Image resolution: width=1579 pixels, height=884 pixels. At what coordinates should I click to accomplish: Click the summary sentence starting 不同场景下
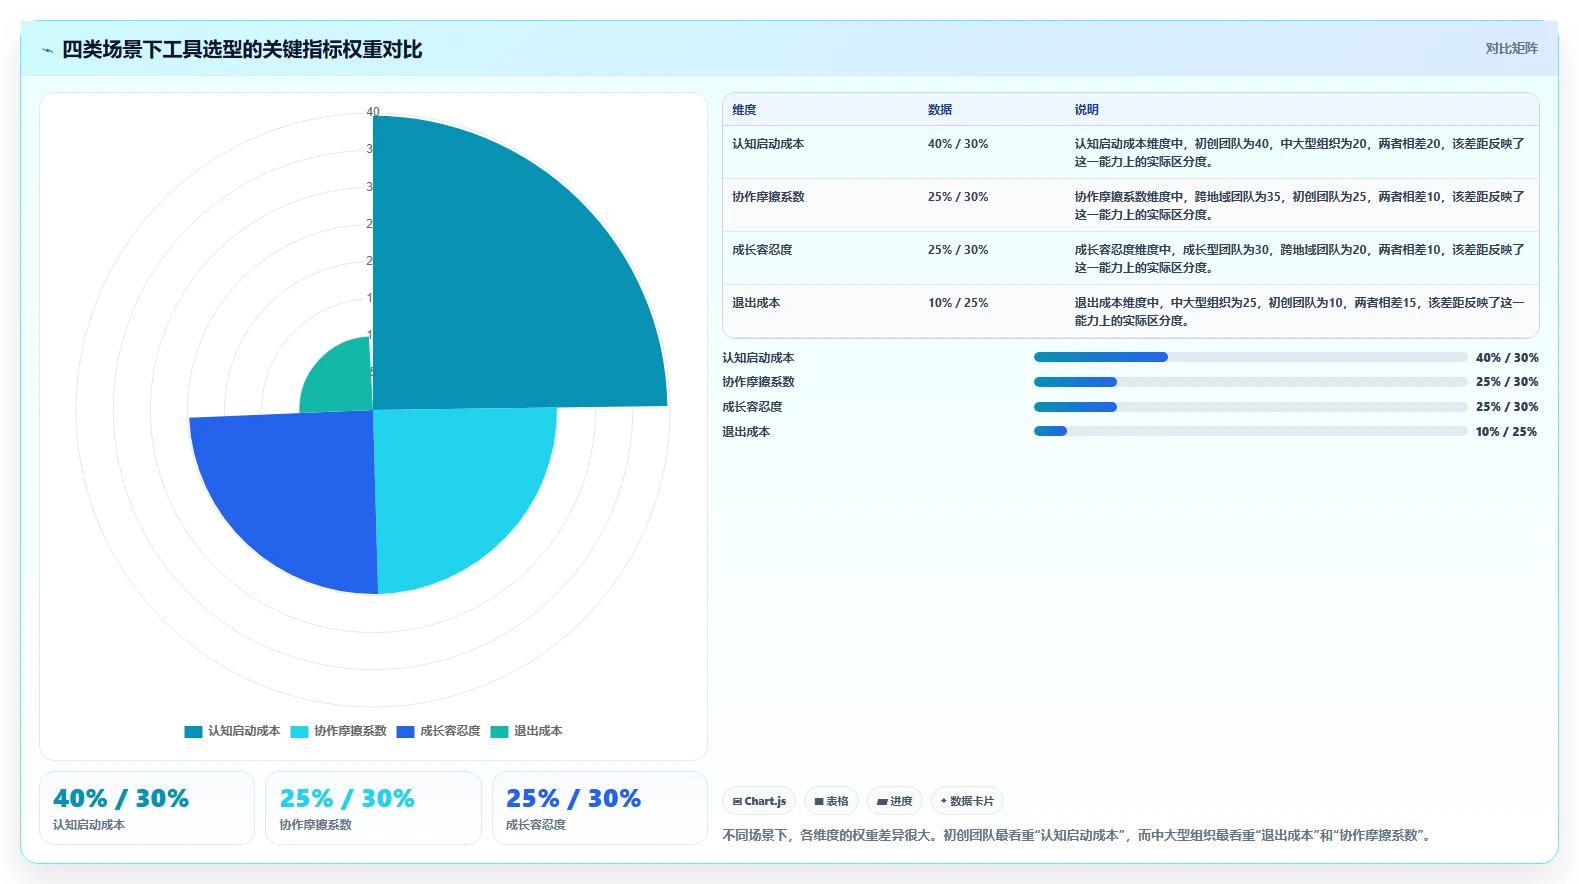coord(1079,835)
